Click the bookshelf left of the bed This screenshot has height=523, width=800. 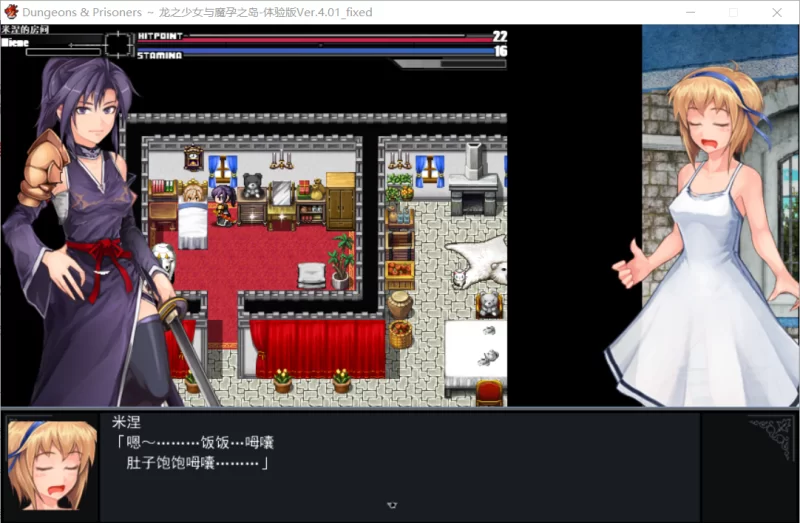(163, 202)
